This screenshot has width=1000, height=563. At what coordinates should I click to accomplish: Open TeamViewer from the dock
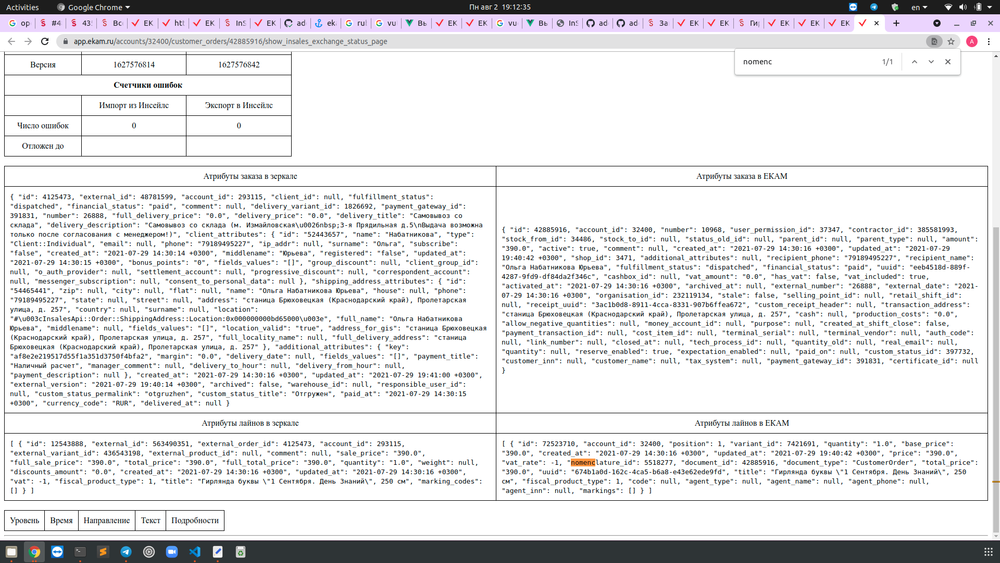(57, 551)
